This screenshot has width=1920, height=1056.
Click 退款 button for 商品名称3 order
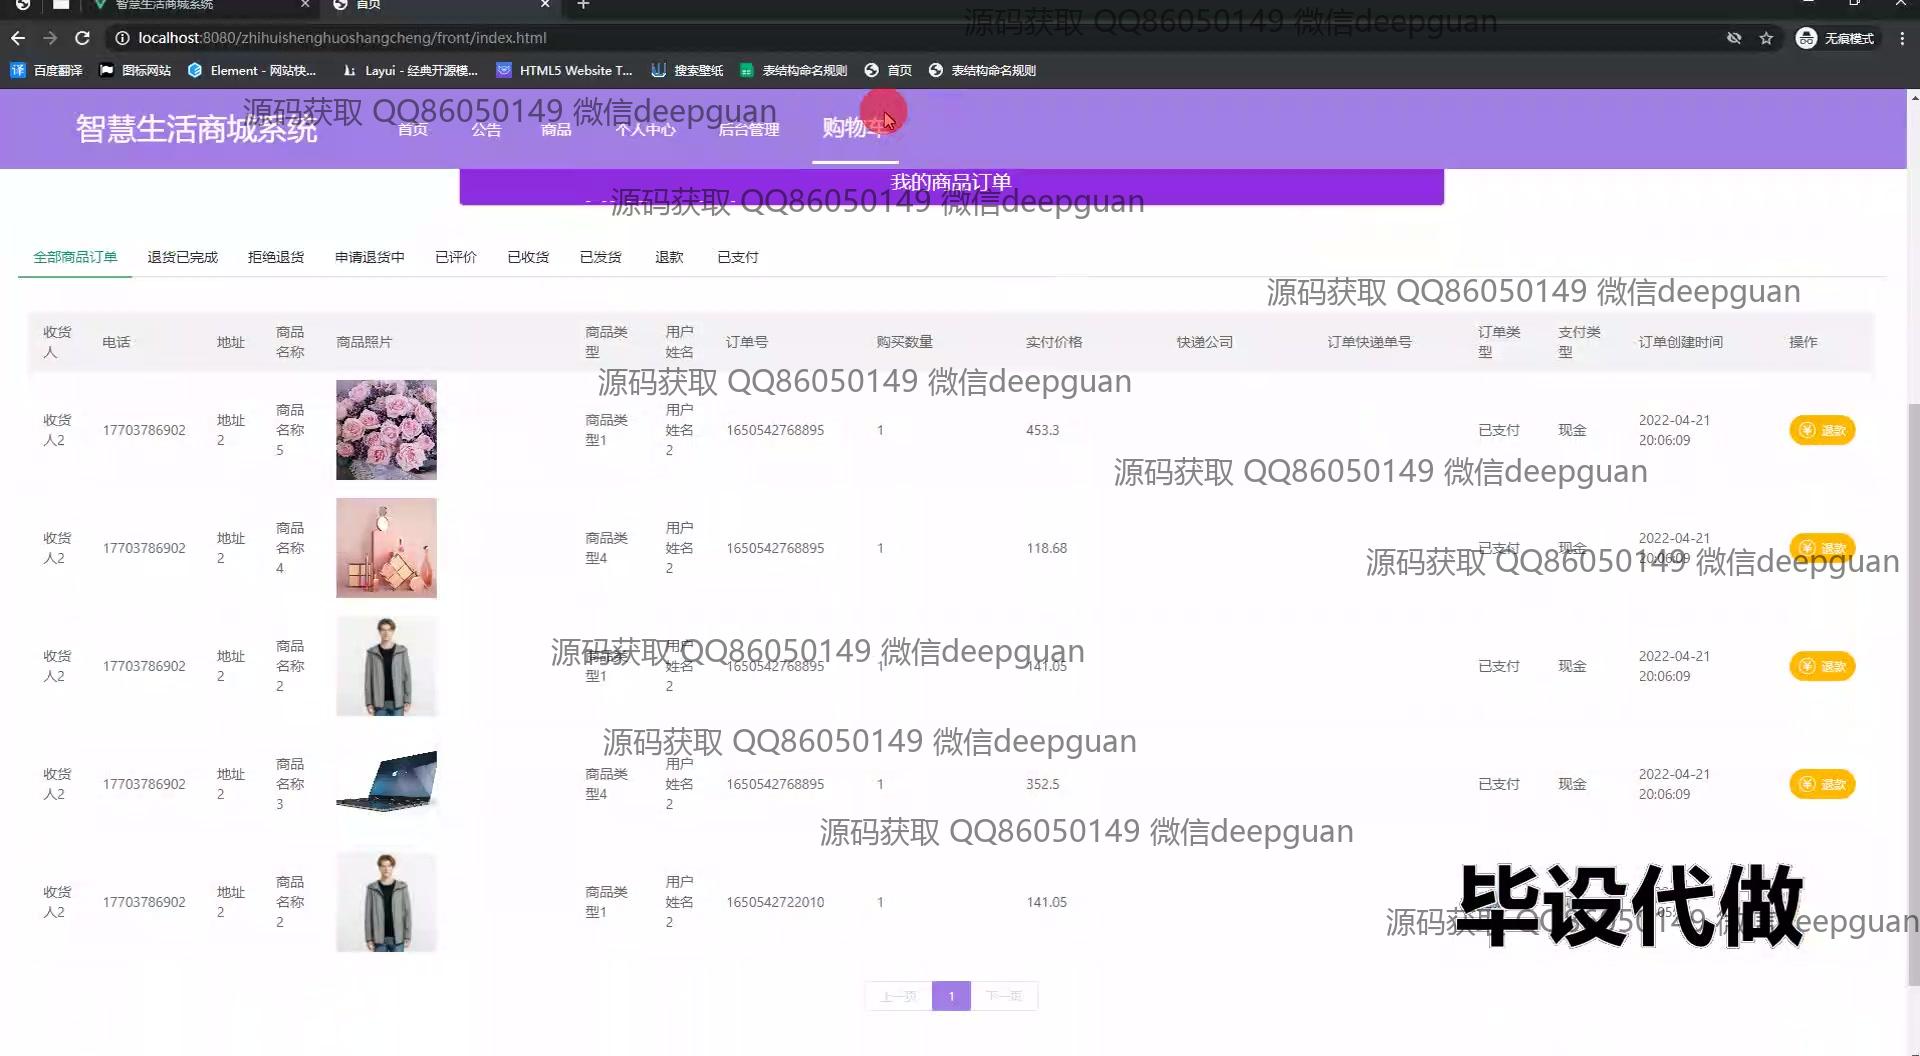(1822, 784)
